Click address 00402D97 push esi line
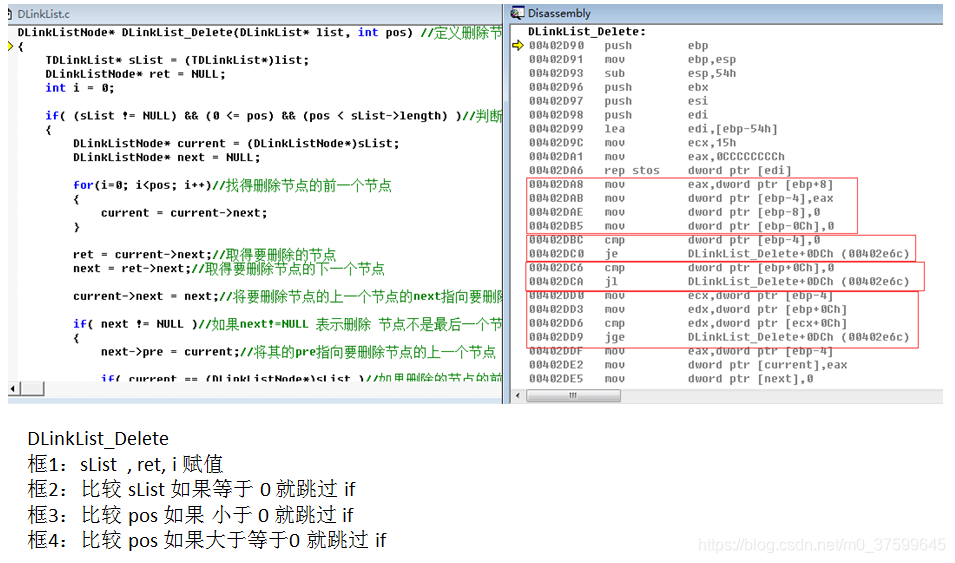 [619, 101]
